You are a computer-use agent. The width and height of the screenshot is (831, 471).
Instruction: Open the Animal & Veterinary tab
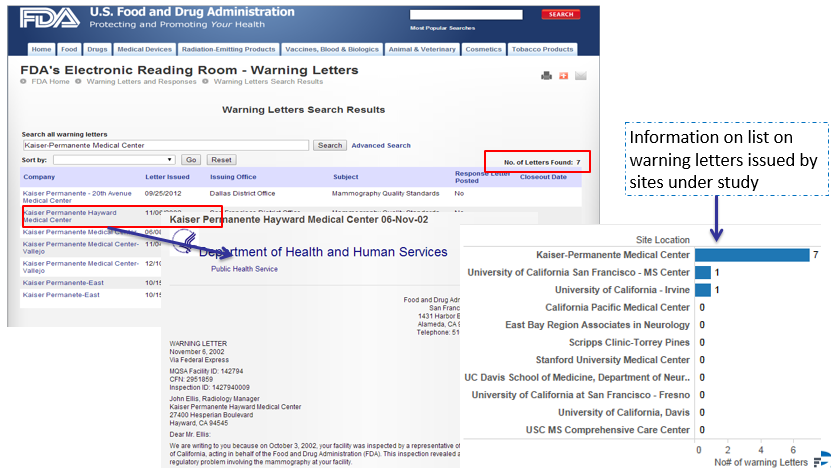coord(422,49)
